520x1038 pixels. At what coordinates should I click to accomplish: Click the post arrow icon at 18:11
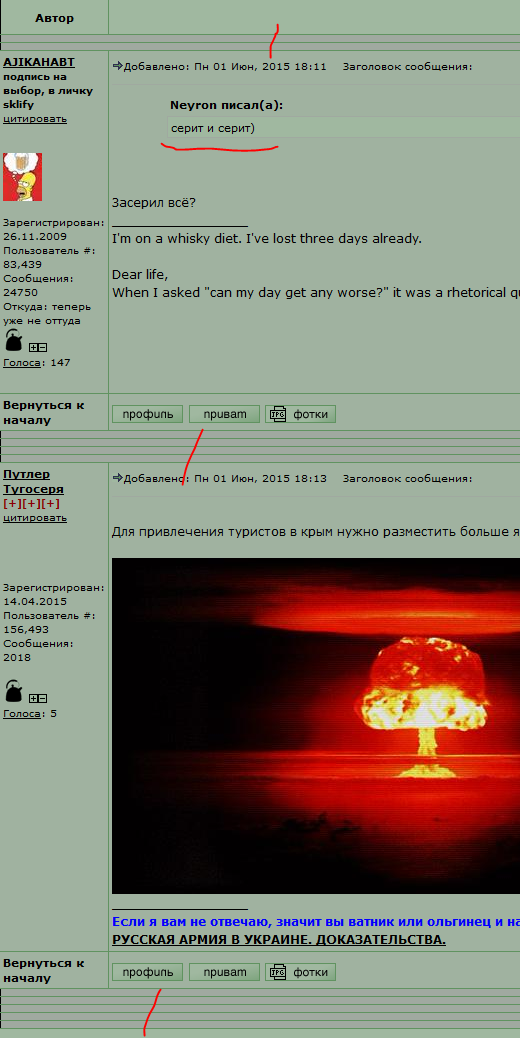tap(118, 66)
